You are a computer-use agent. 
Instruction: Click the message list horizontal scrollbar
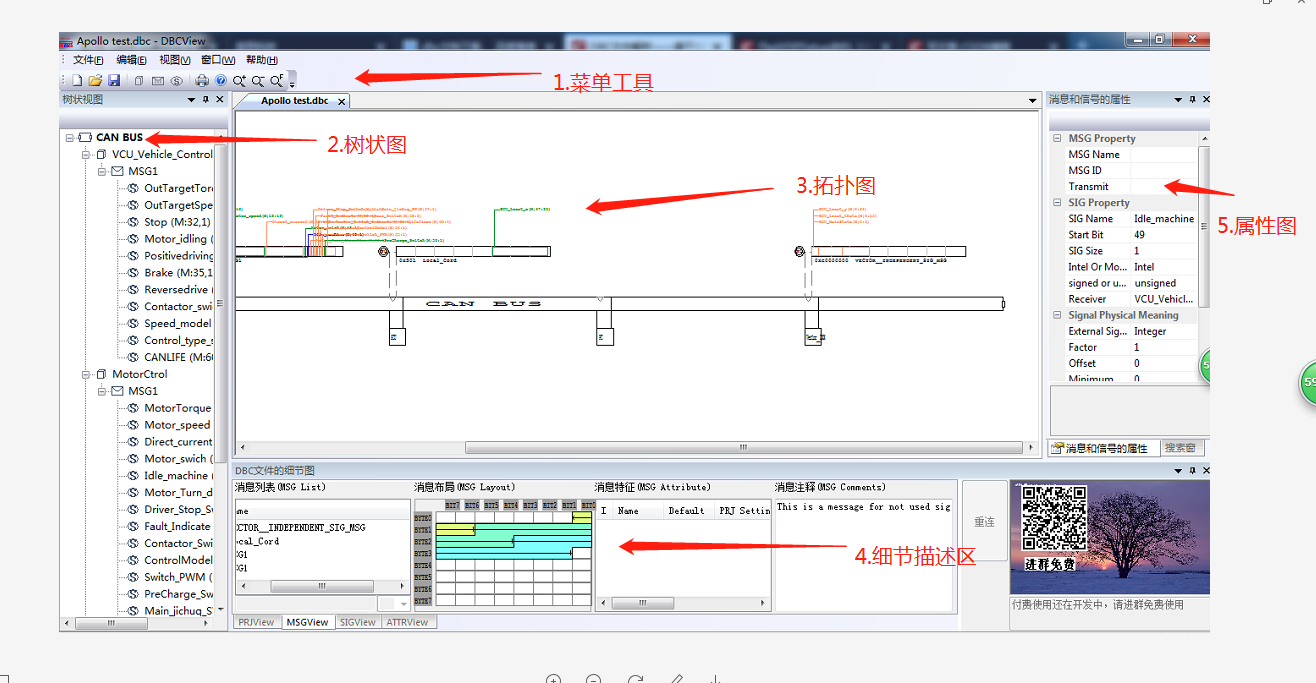(x=321, y=585)
